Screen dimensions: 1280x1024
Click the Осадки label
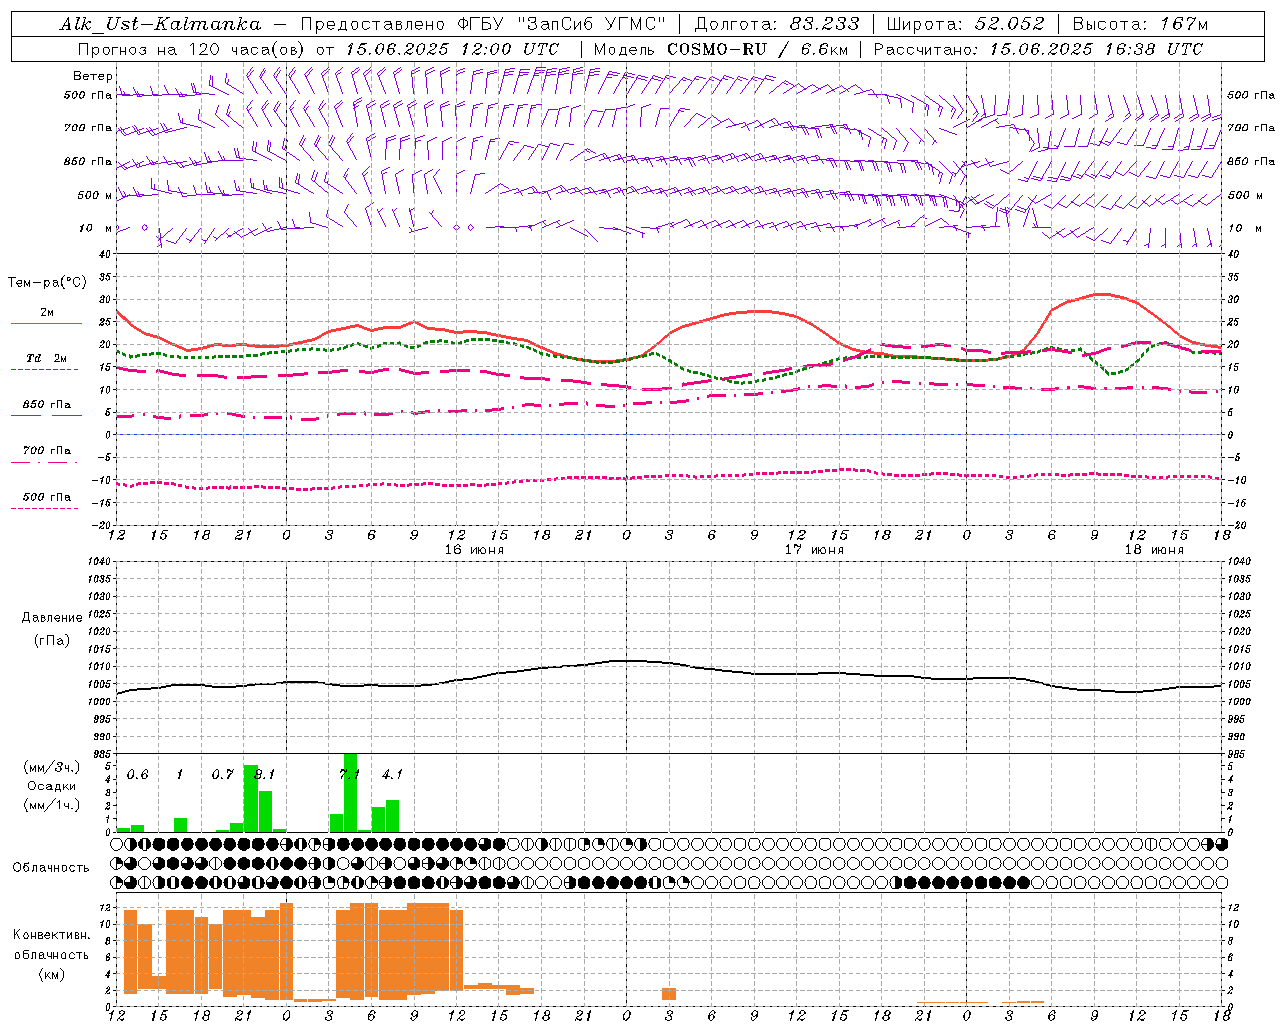click(x=52, y=786)
